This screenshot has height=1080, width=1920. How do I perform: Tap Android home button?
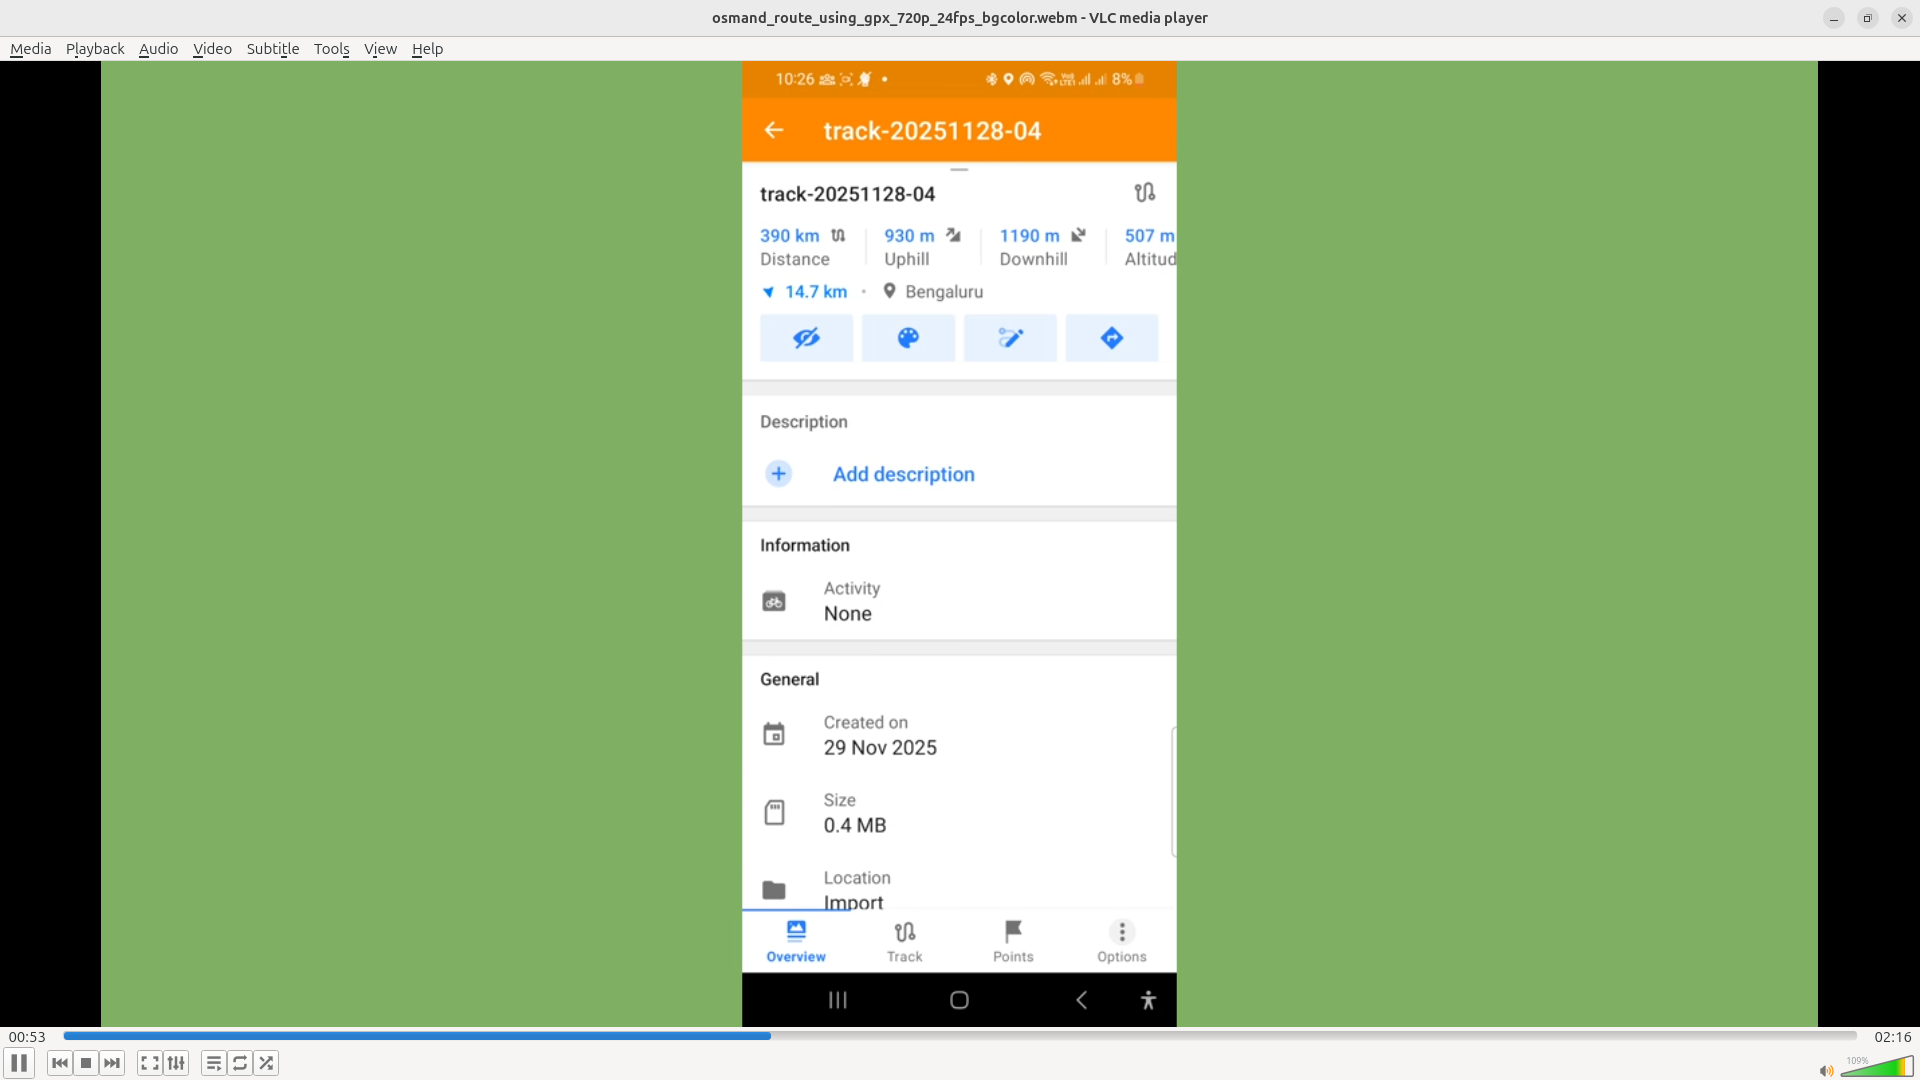click(x=959, y=1000)
